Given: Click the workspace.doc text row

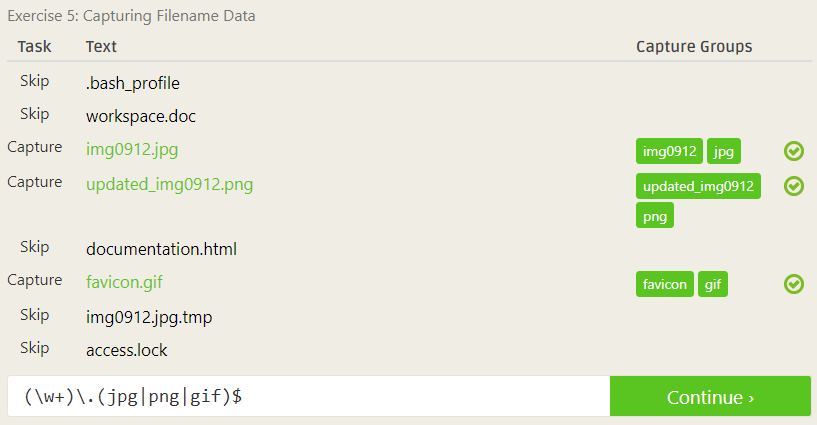Looking at the screenshot, I should [x=141, y=116].
